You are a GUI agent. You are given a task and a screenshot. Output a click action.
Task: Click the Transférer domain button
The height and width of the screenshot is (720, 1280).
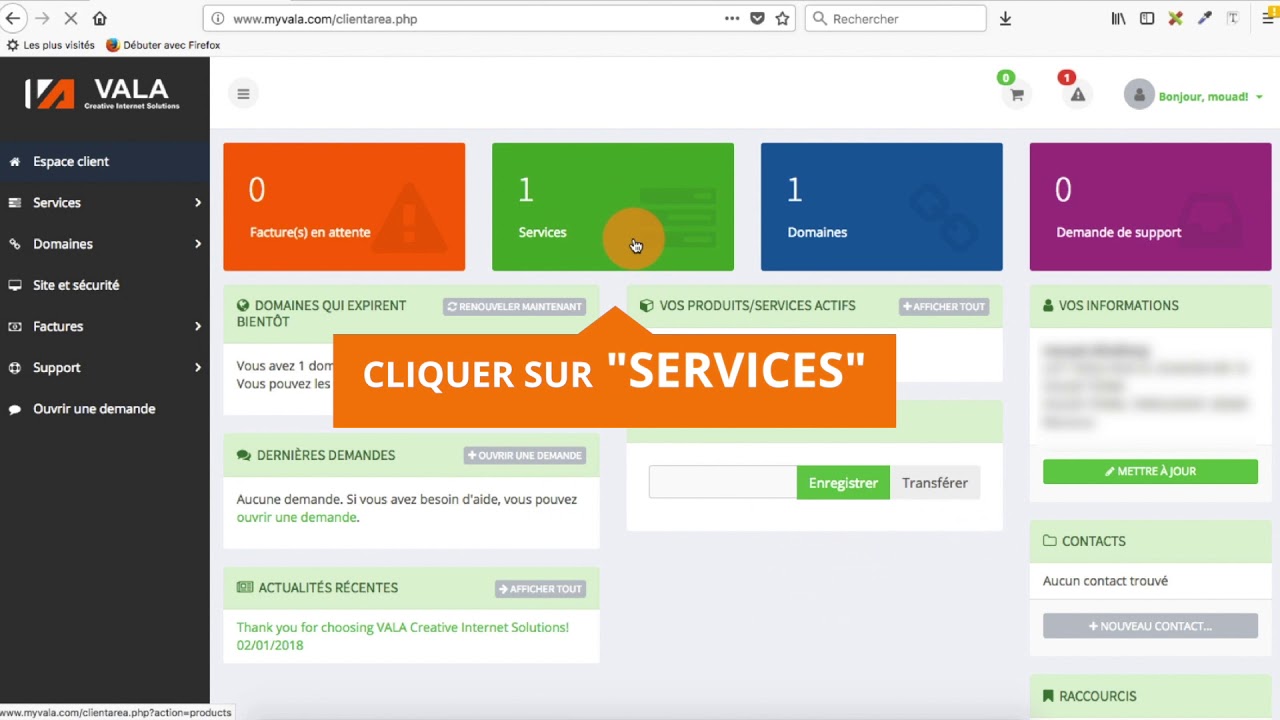tap(935, 483)
